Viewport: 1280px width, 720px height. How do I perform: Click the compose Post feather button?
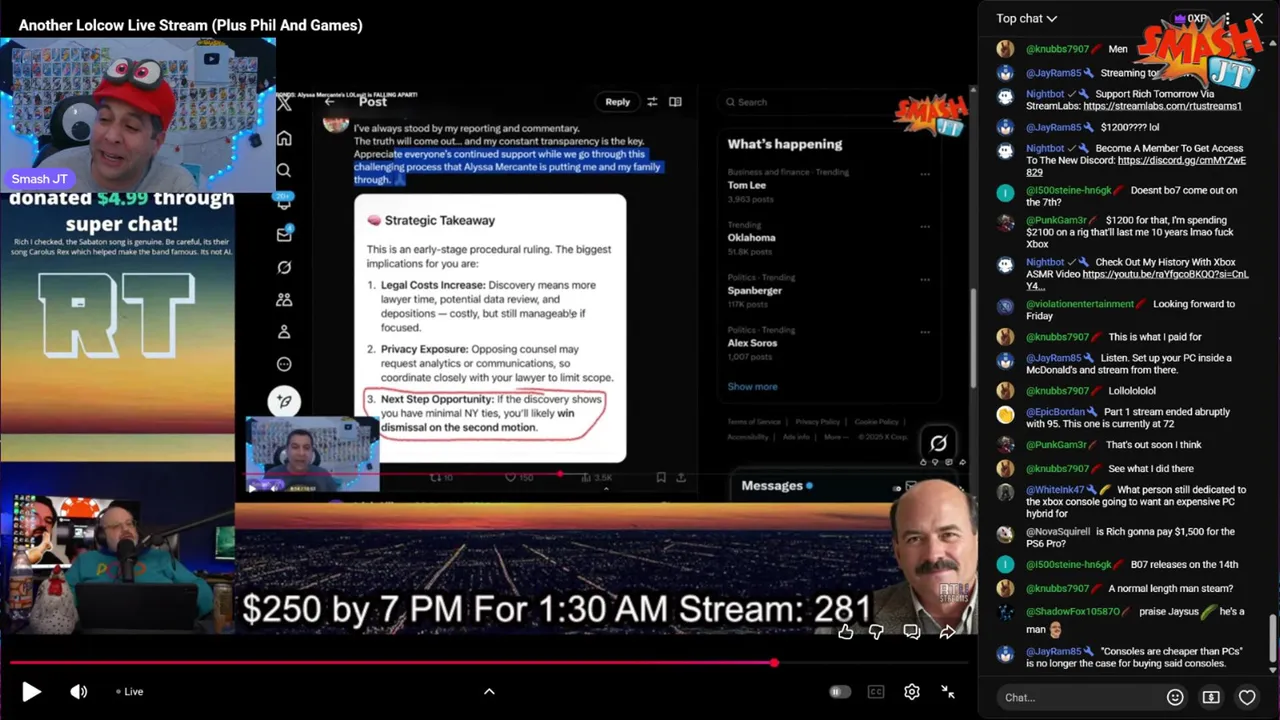284,401
